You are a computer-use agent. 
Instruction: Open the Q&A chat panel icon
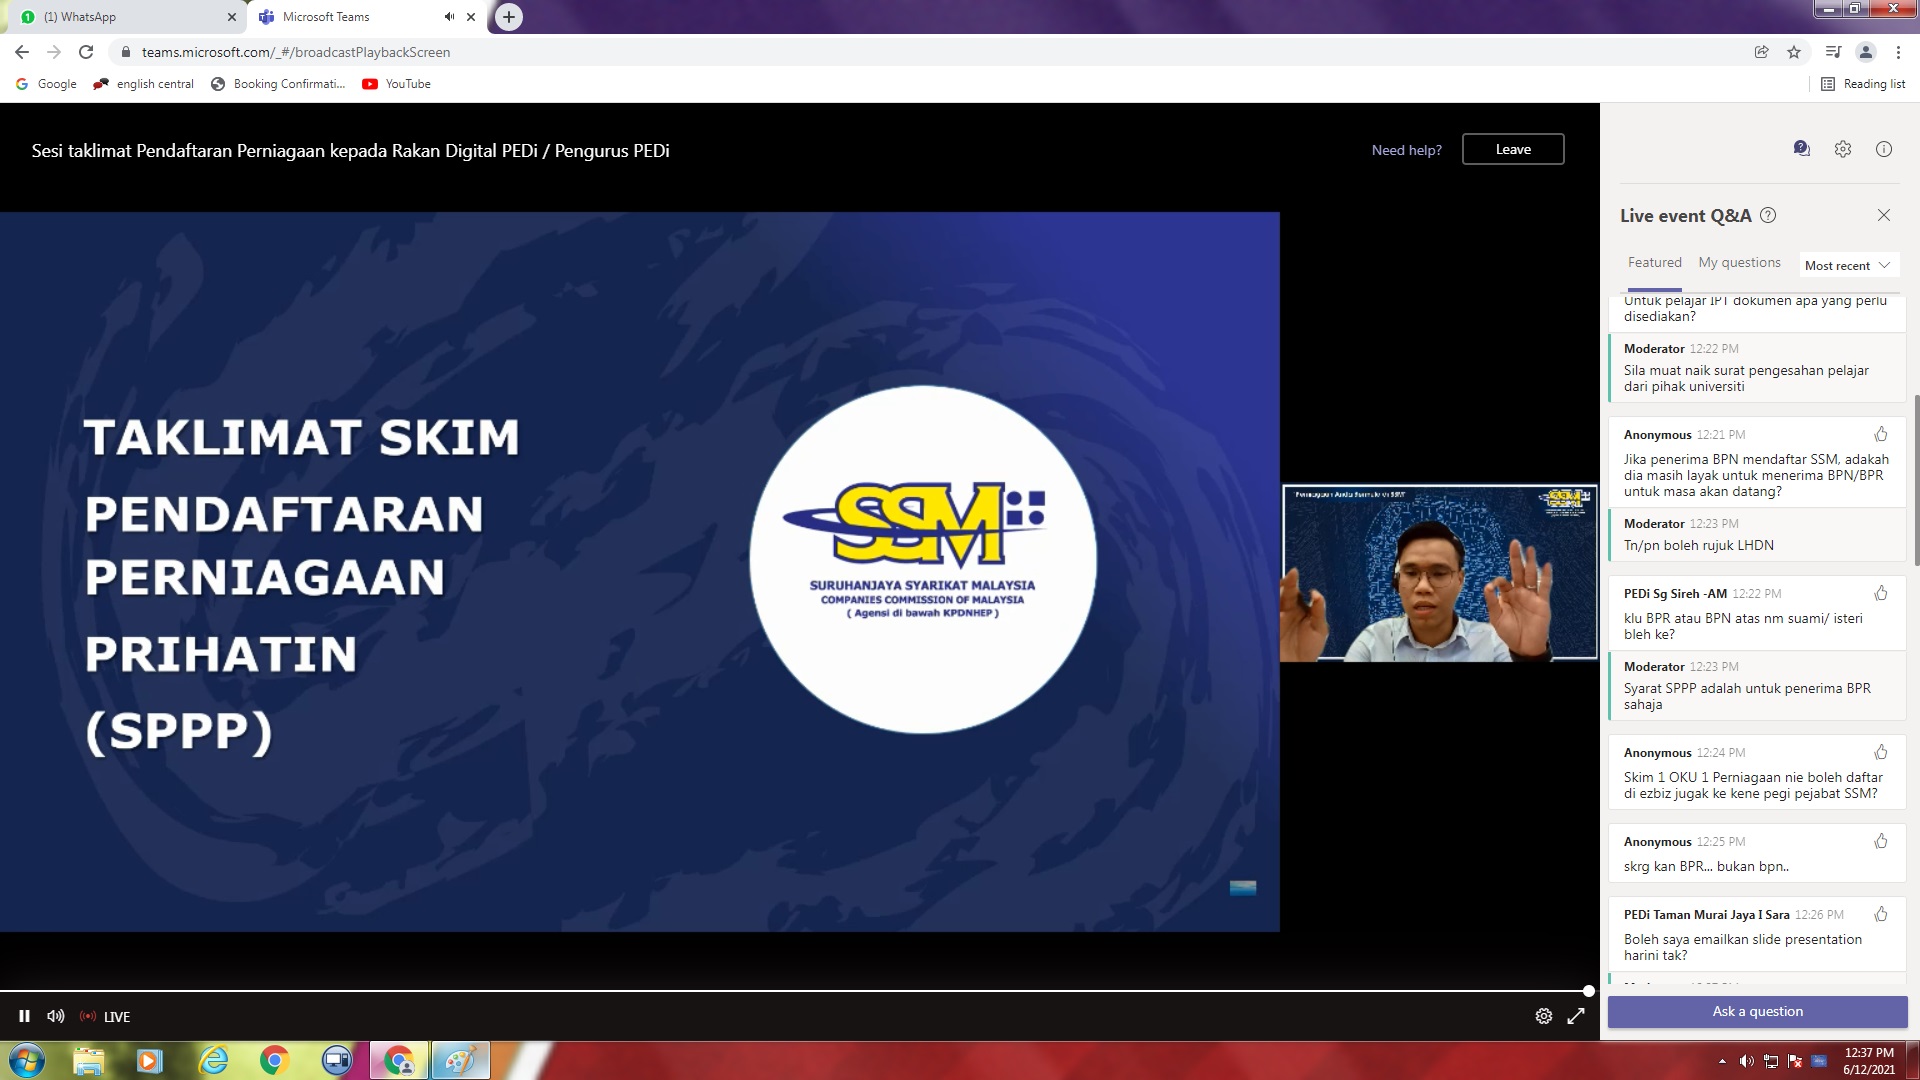[1802, 149]
